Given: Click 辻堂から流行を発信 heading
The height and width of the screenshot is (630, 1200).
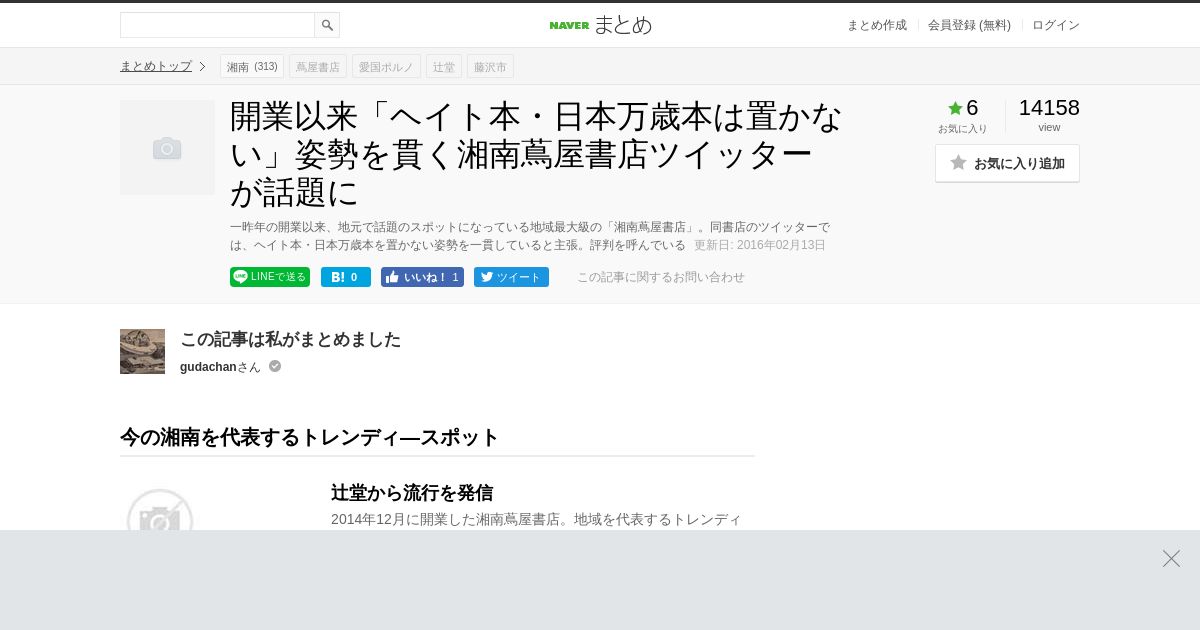Looking at the screenshot, I should [x=412, y=493].
